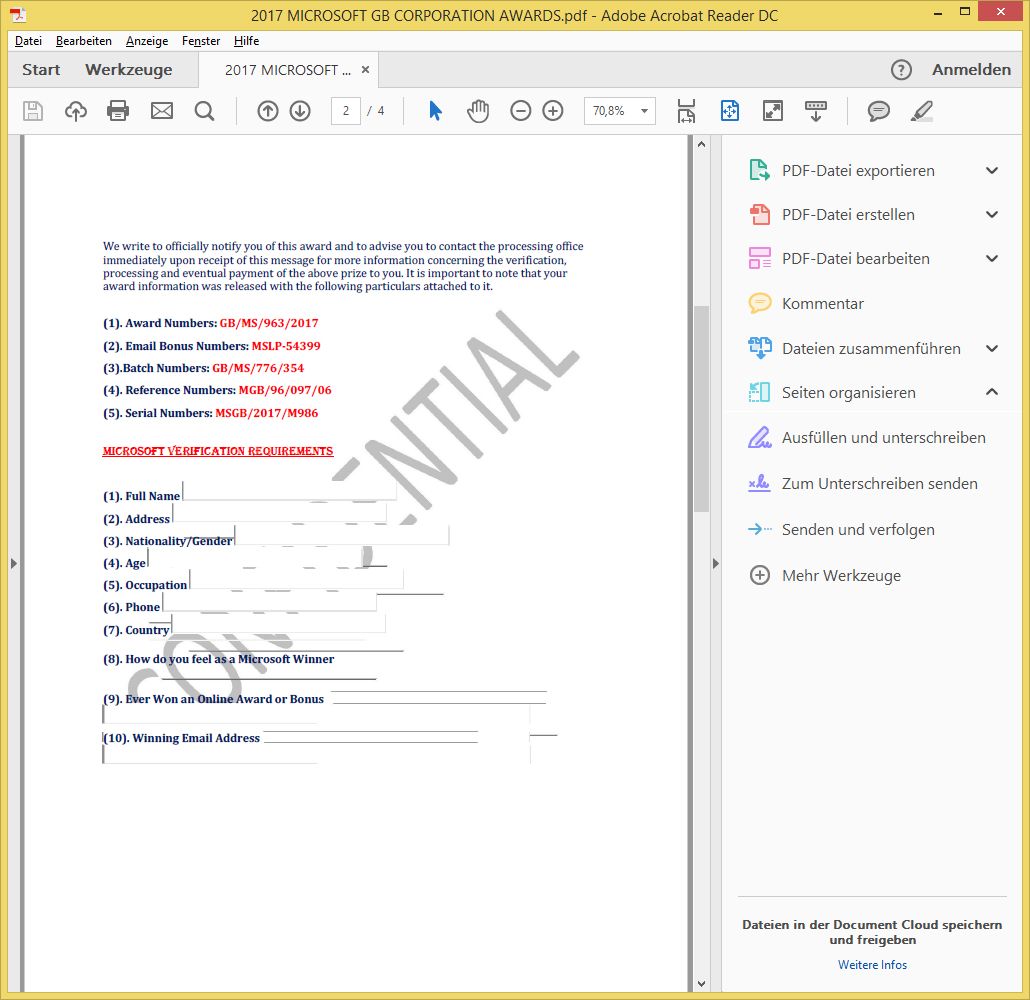Click Mehr Werkzeuge plus icon
This screenshot has width=1030, height=1000.
(x=759, y=576)
